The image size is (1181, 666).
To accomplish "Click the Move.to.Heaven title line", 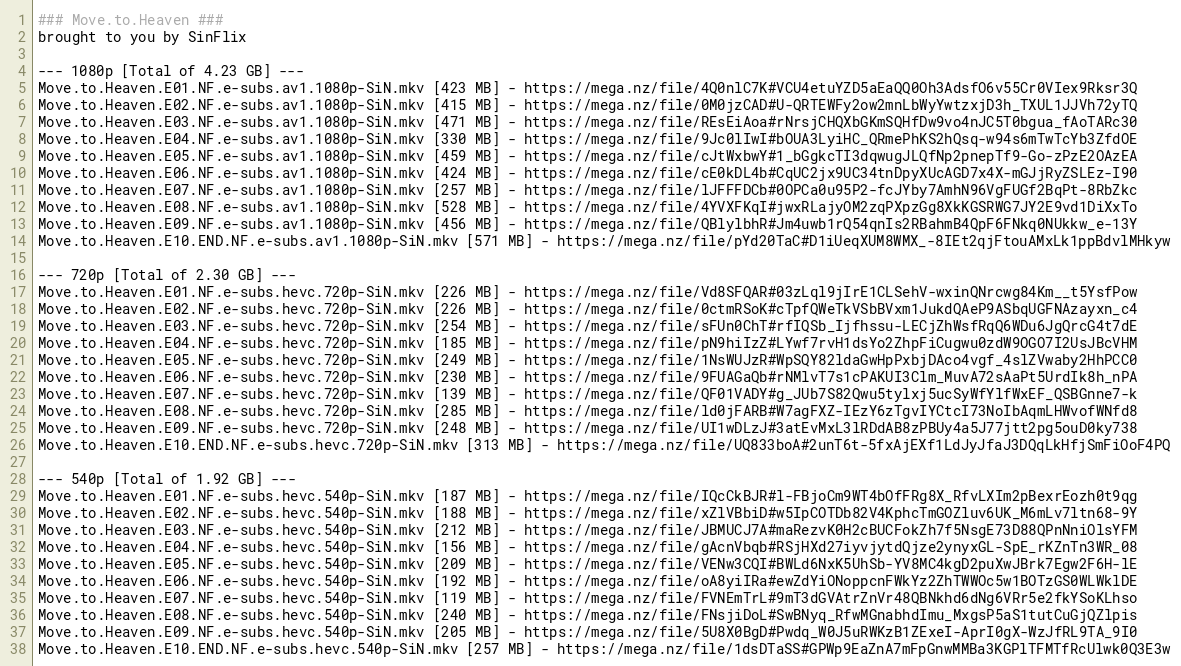I will pyautogui.click(x=130, y=20).
